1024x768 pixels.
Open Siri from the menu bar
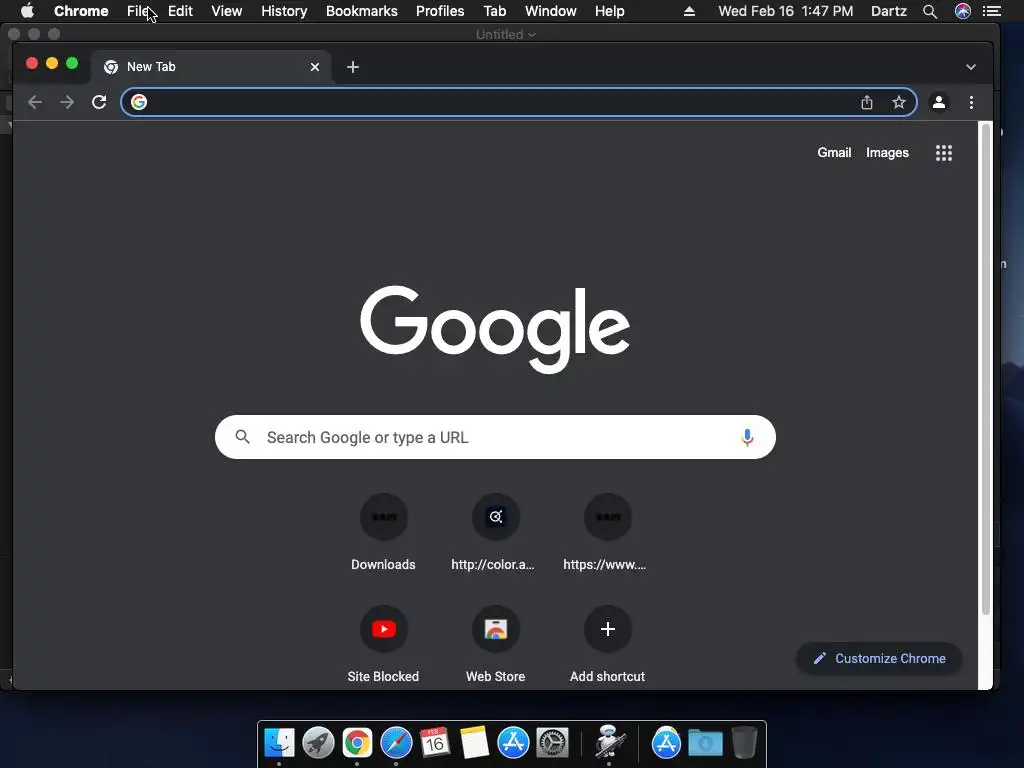(x=963, y=11)
